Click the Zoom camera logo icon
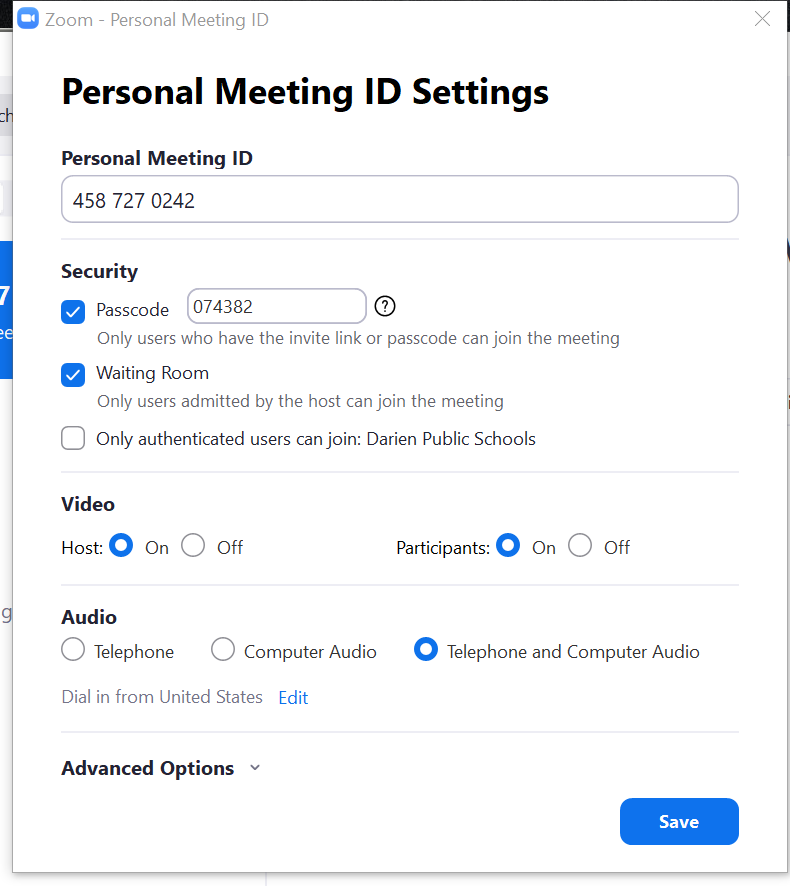 coord(28,19)
